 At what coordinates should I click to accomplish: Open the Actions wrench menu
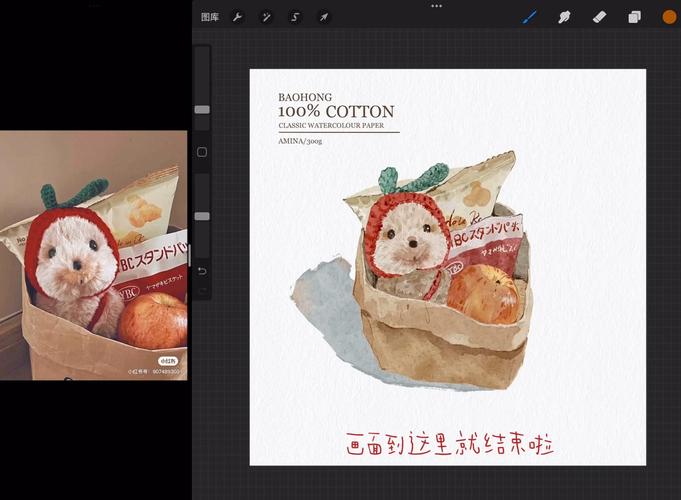pyautogui.click(x=238, y=17)
